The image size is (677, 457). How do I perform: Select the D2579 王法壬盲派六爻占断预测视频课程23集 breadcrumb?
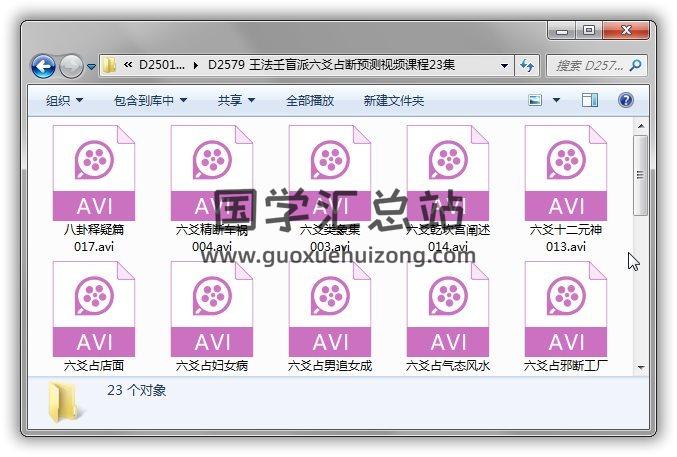(331, 65)
